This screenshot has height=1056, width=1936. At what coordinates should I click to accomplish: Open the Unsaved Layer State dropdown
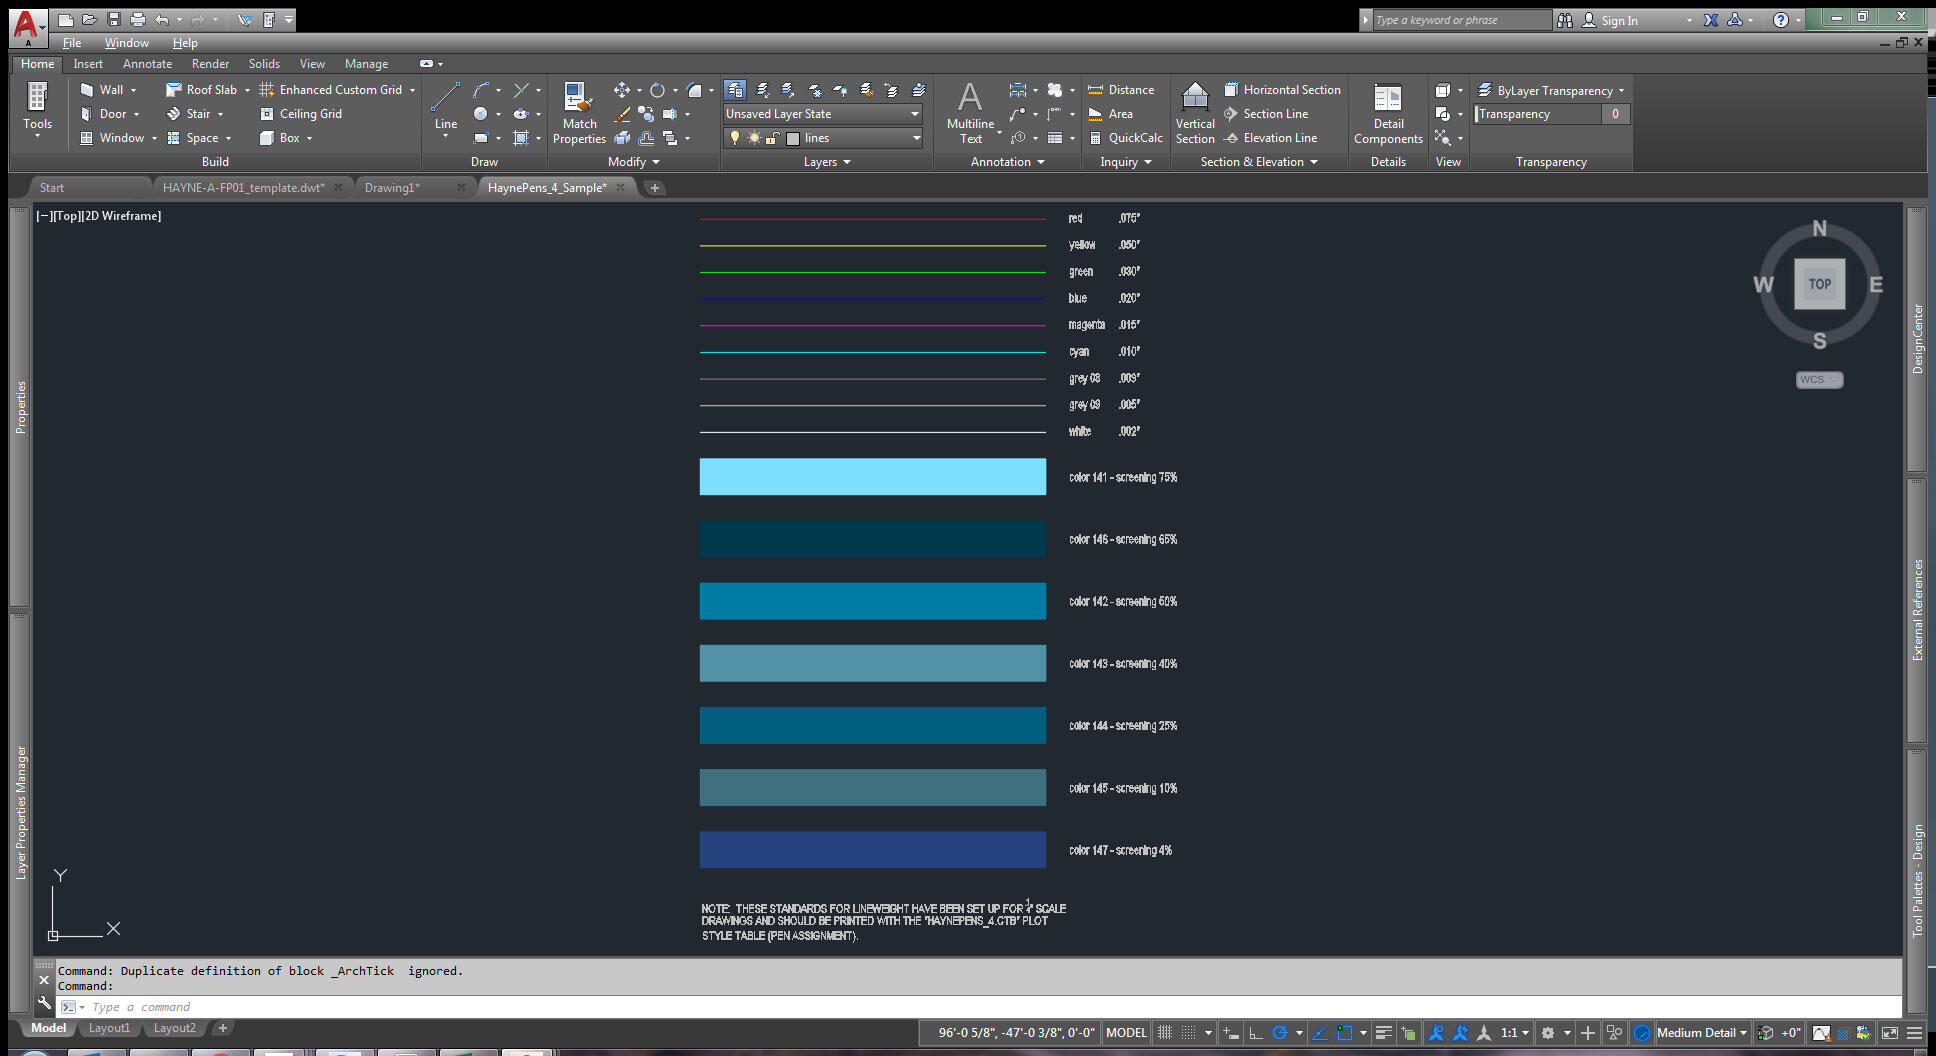point(823,114)
